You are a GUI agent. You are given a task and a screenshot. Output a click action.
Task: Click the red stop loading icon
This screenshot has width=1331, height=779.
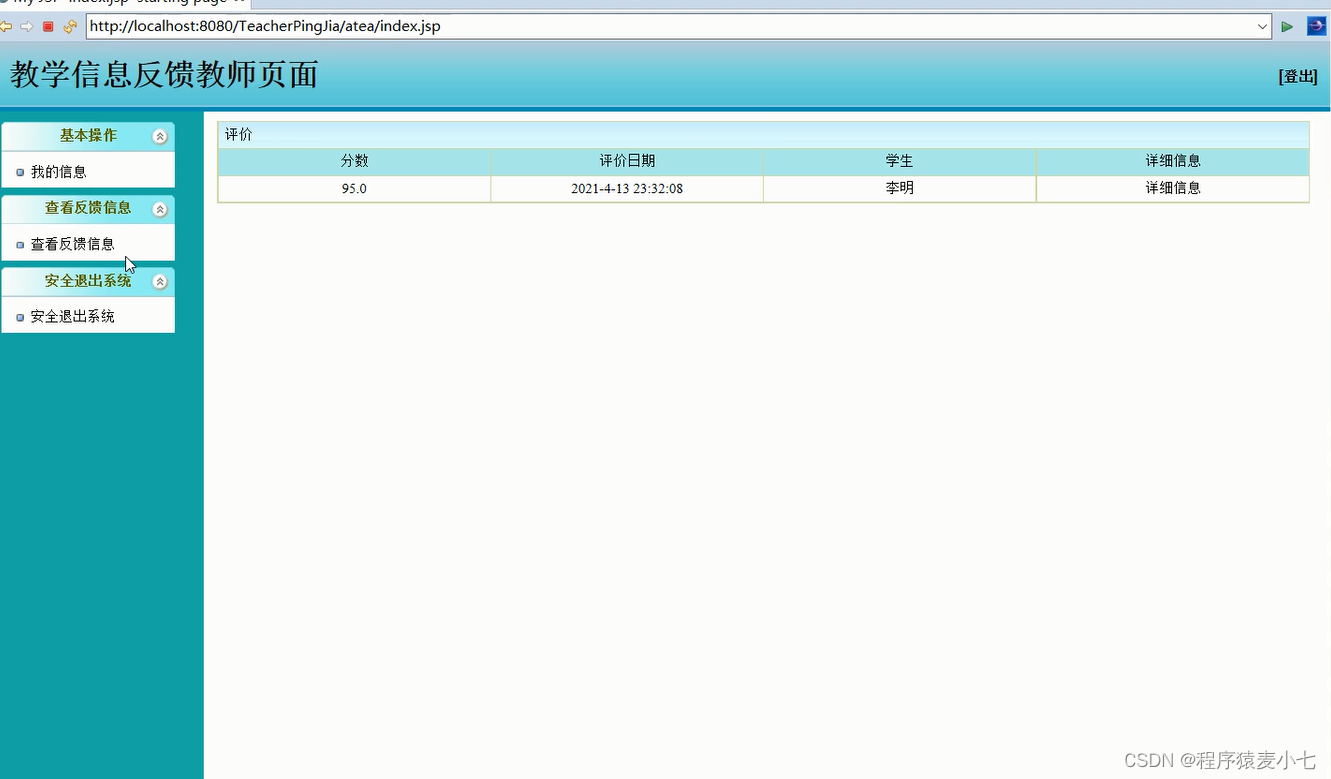[x=48, y=27]
